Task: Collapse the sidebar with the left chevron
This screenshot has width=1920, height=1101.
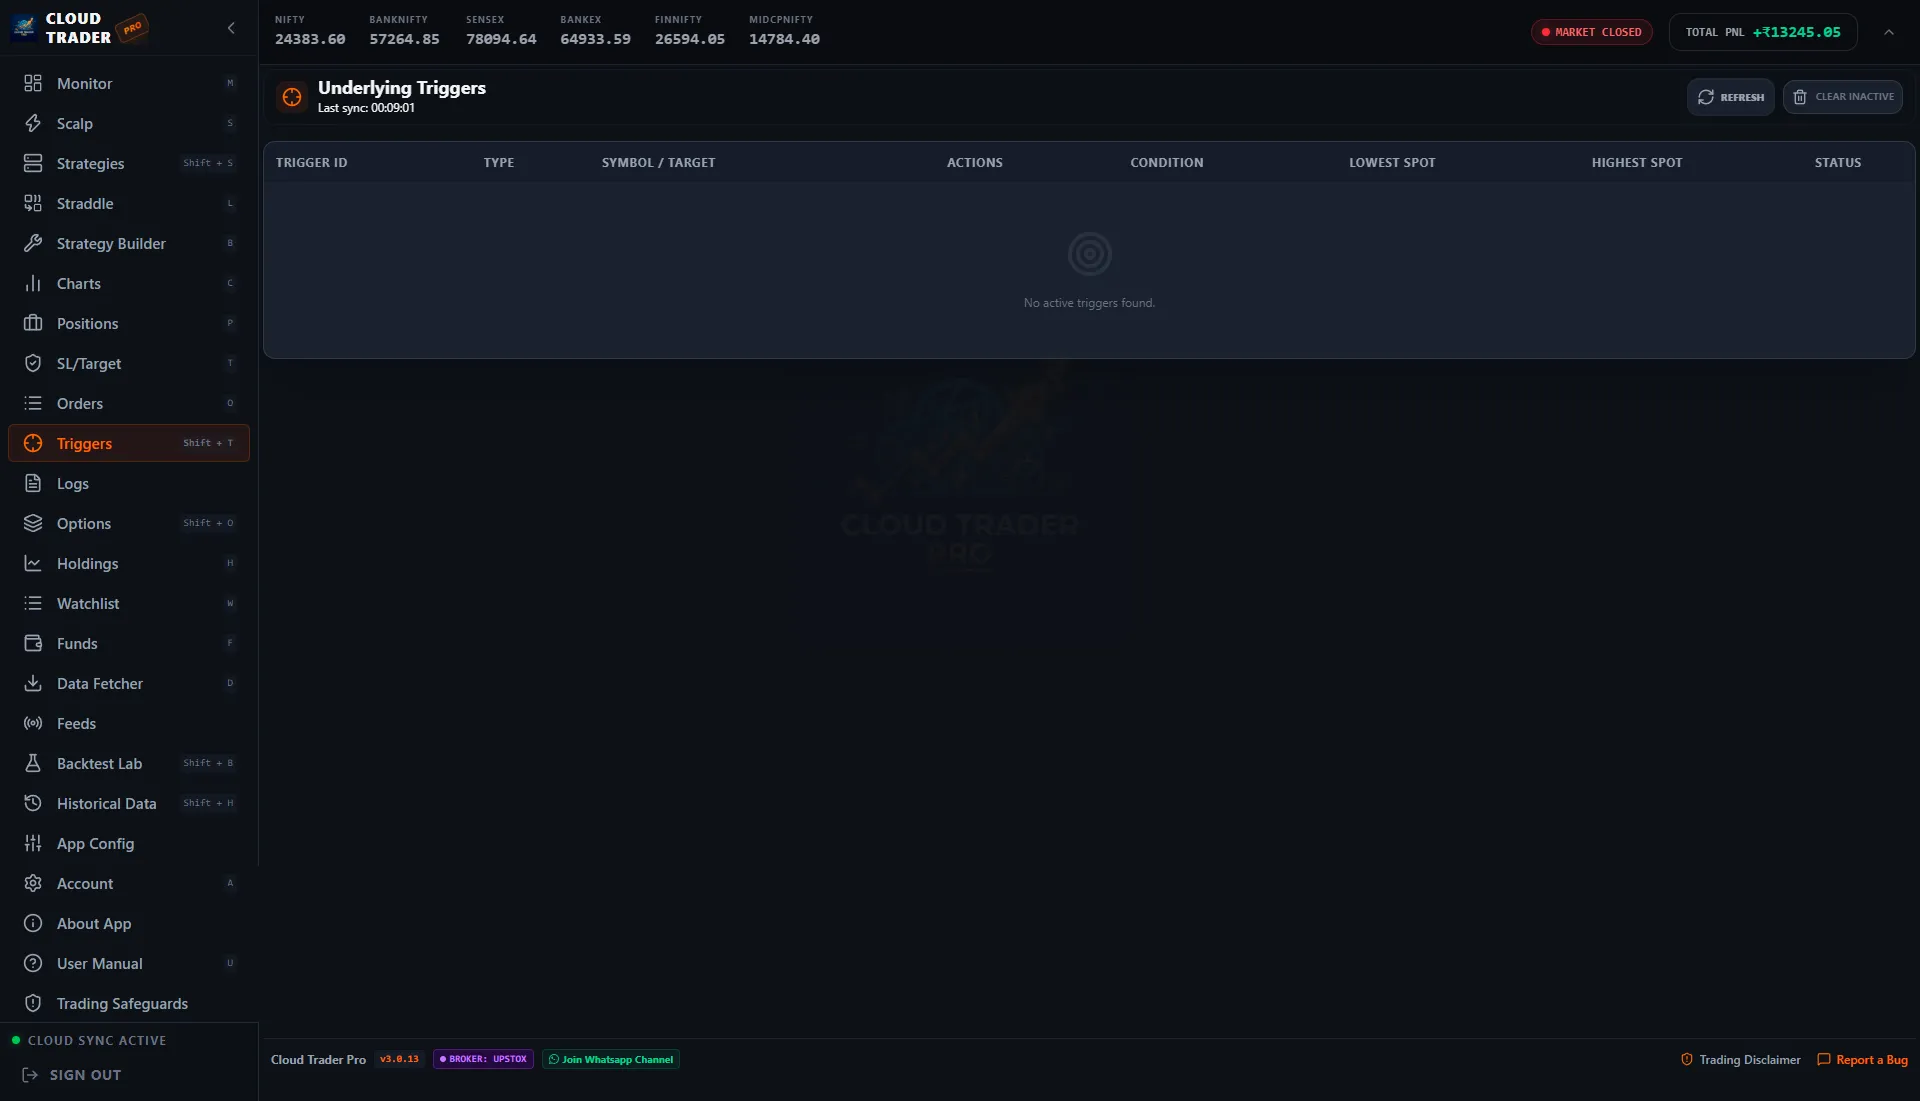Action: (x=231, y=28)
